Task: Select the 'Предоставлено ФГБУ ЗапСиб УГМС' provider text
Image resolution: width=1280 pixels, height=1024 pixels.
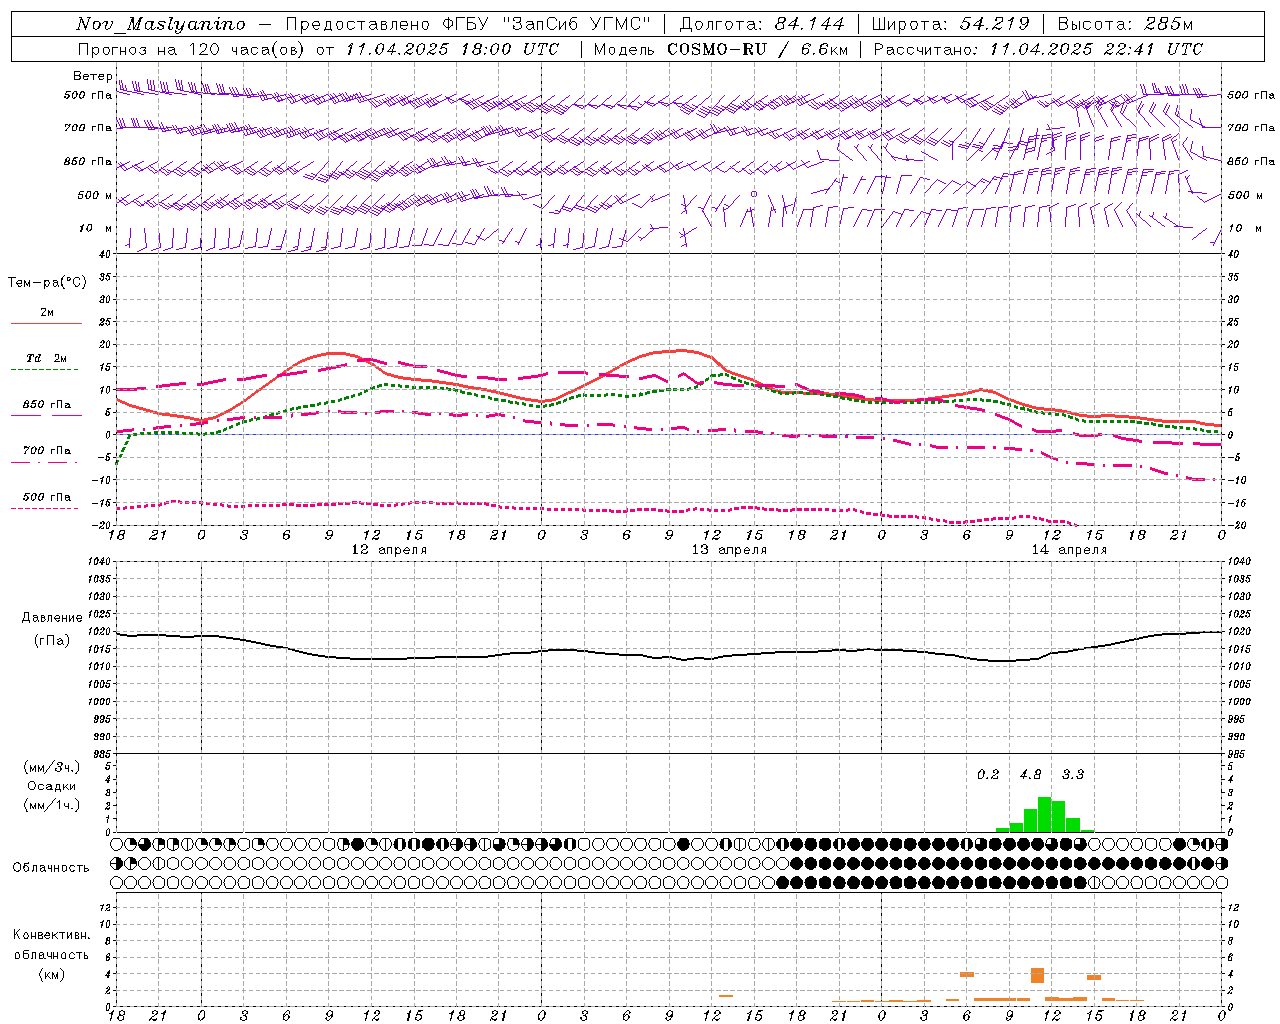Action: coord(468,24)
